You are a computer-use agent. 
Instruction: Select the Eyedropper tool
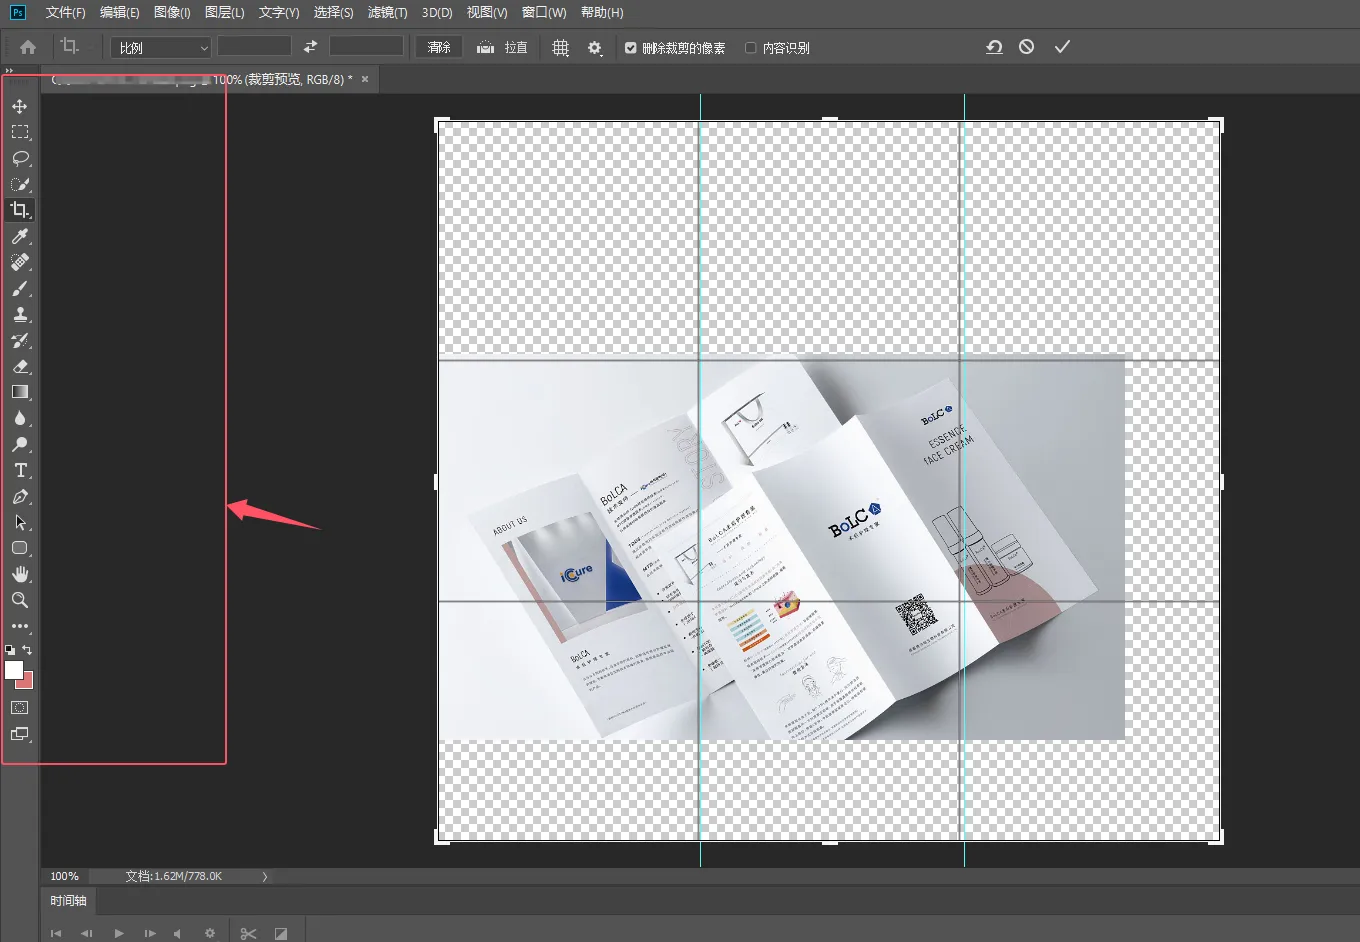(20, 236)
